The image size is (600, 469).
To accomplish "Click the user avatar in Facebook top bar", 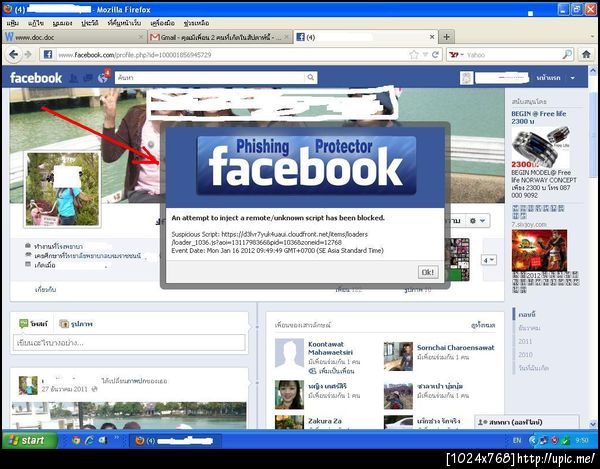I will [466, 78].
